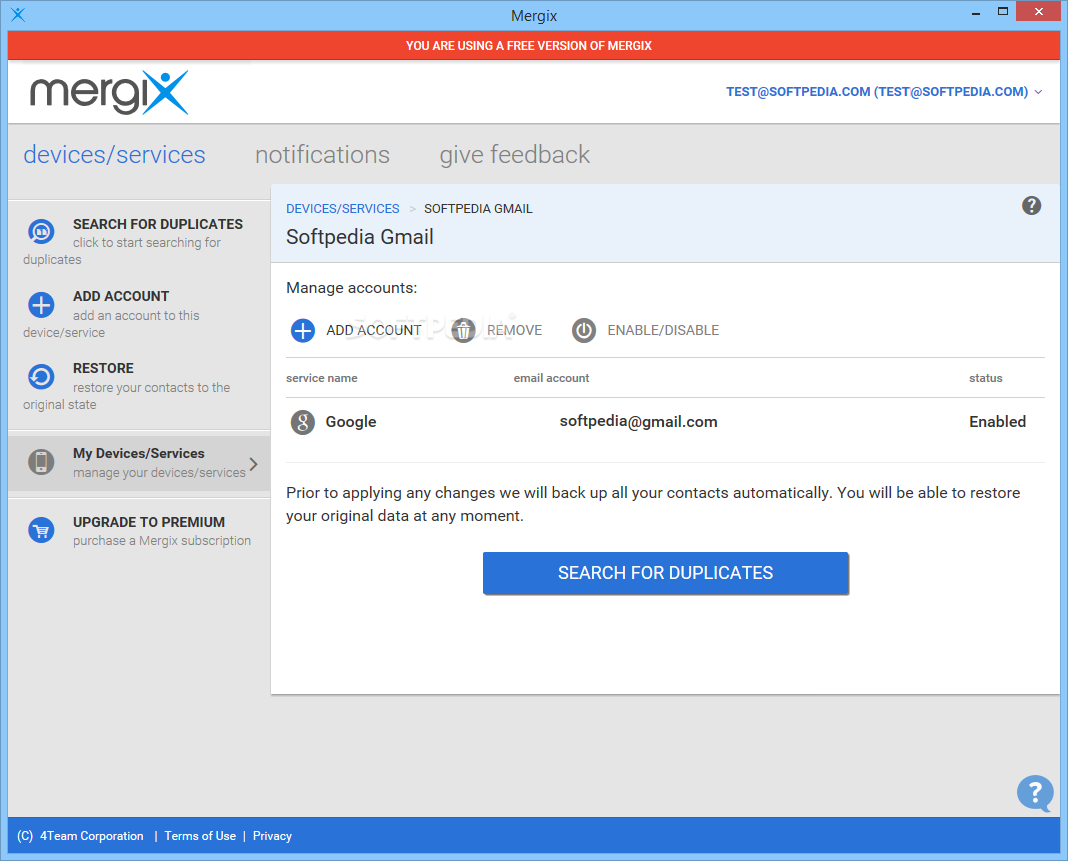Switch to the notifications tab
This screenshot has width=1068, height=861.
click(322, 155)
